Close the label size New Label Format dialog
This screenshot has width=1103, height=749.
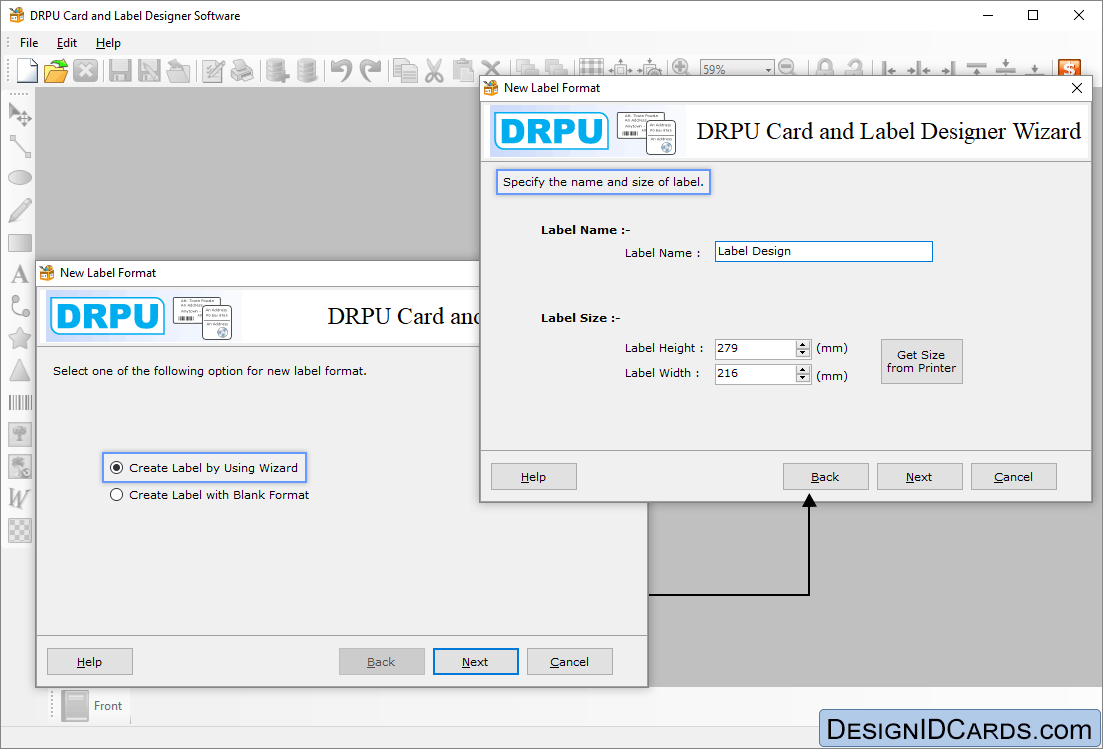pyautogui.click(x=1076, y=88)
